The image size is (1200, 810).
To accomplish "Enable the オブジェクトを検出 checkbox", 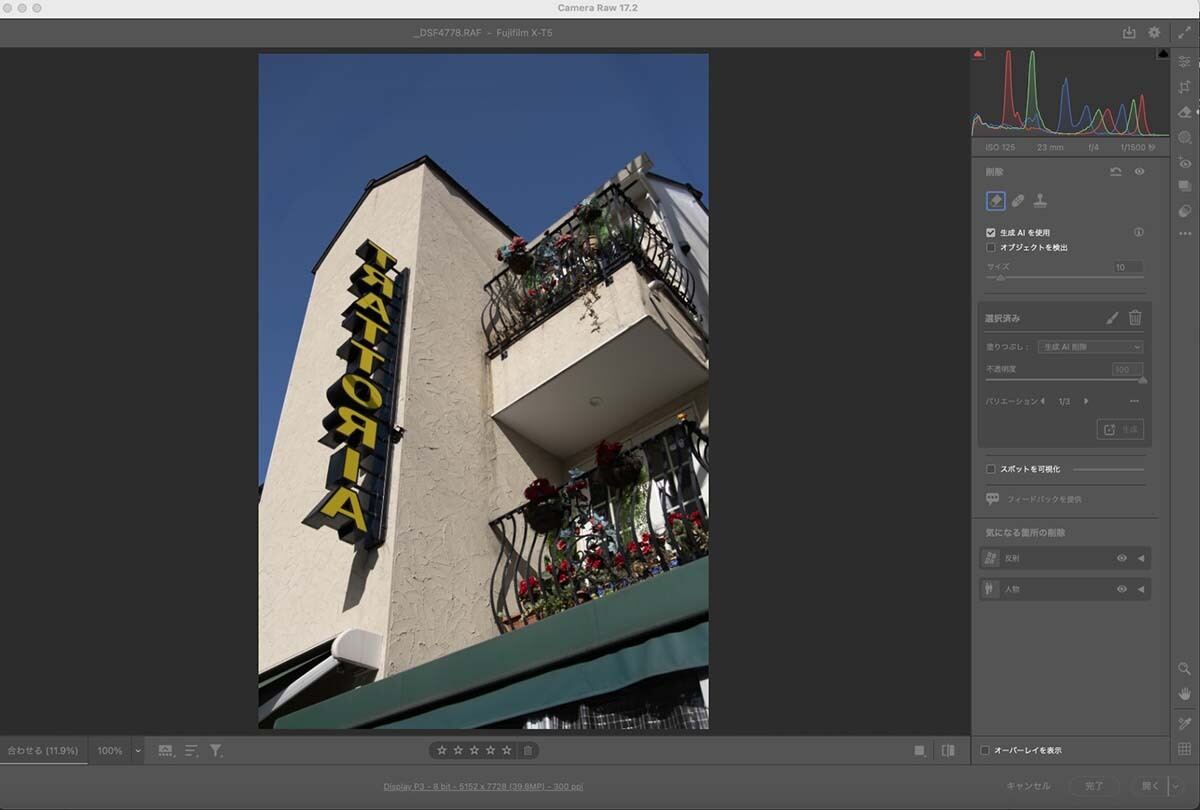I will point(991,247).
